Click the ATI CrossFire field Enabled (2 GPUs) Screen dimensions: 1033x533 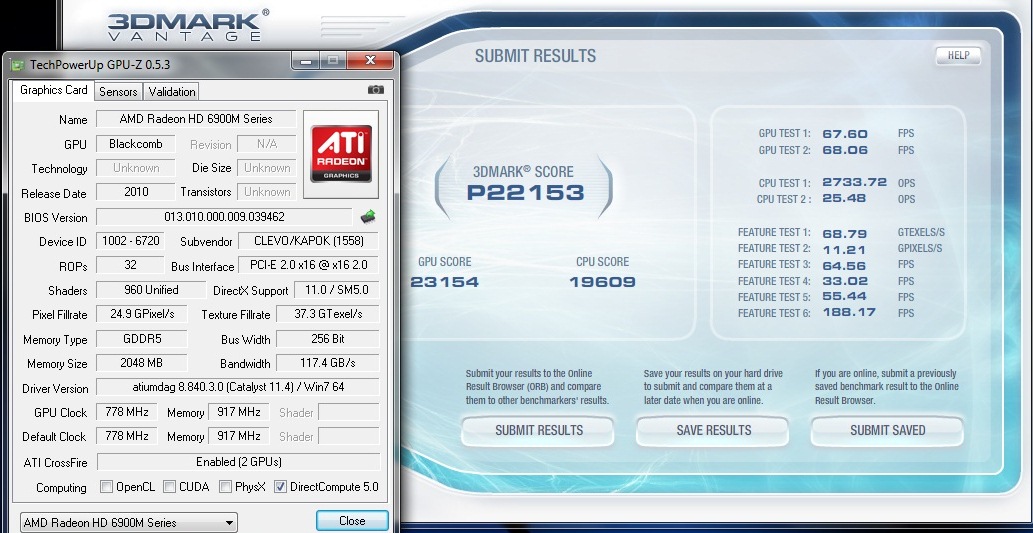tap(238, 462)
